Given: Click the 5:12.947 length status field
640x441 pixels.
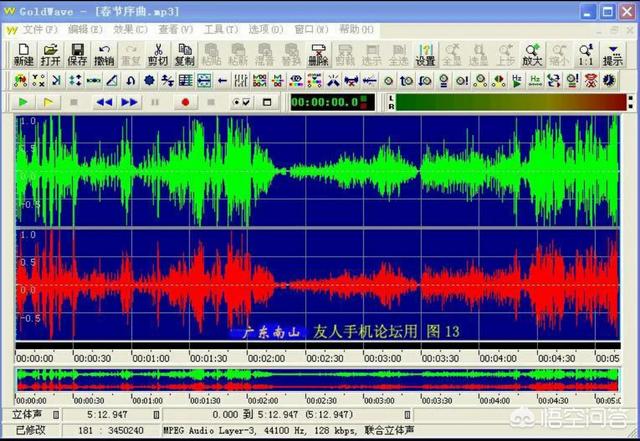Looking at the screenshot, I should (107, 415).
